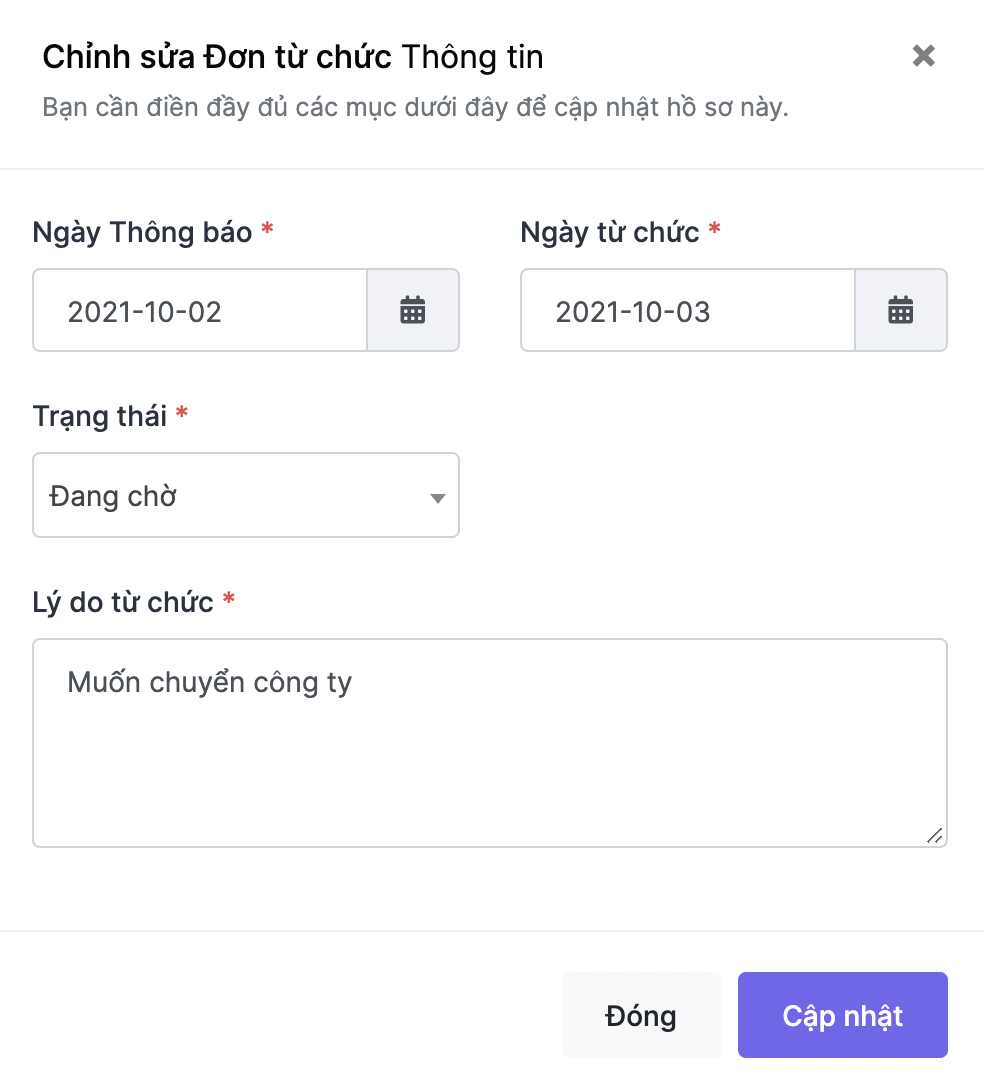The width and height of the screenshot is (984, 1092).
Task: Click the red asterisk beside Lý do từ chức
Action: [228, 598]
